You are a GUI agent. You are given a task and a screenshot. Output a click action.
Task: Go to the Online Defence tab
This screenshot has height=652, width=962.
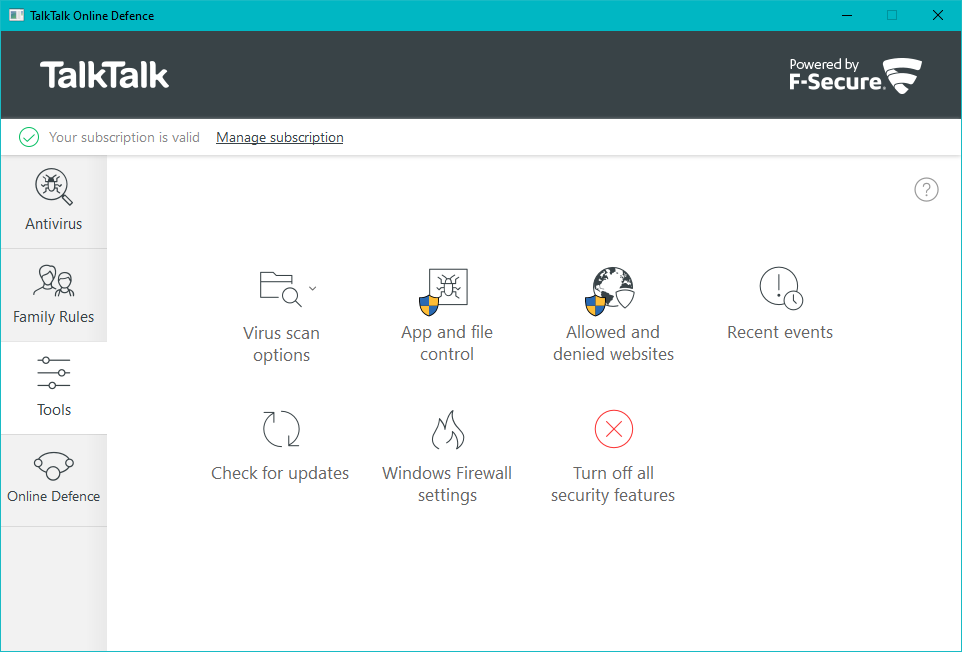tap(54, 480)
